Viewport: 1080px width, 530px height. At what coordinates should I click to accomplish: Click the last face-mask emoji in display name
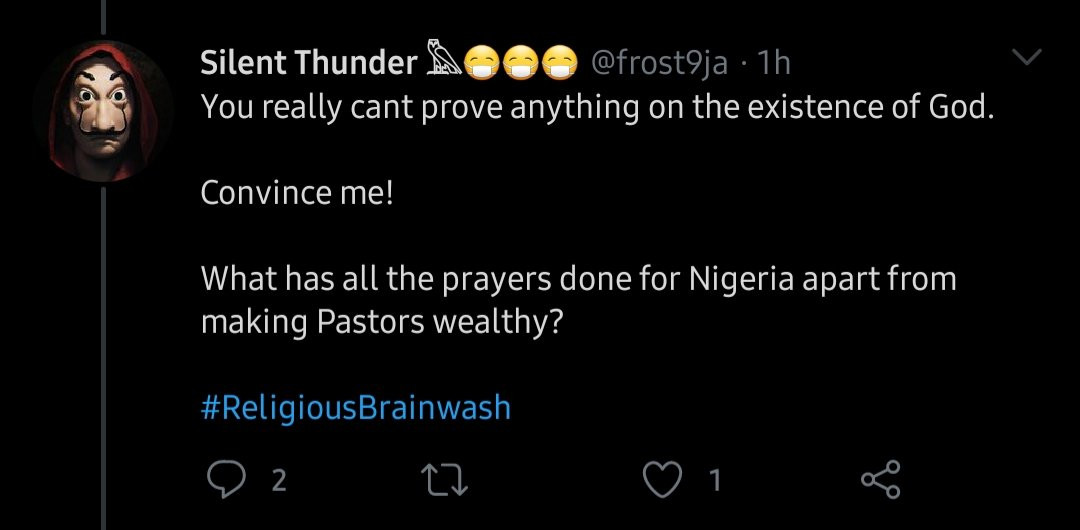tap(555, 64)
